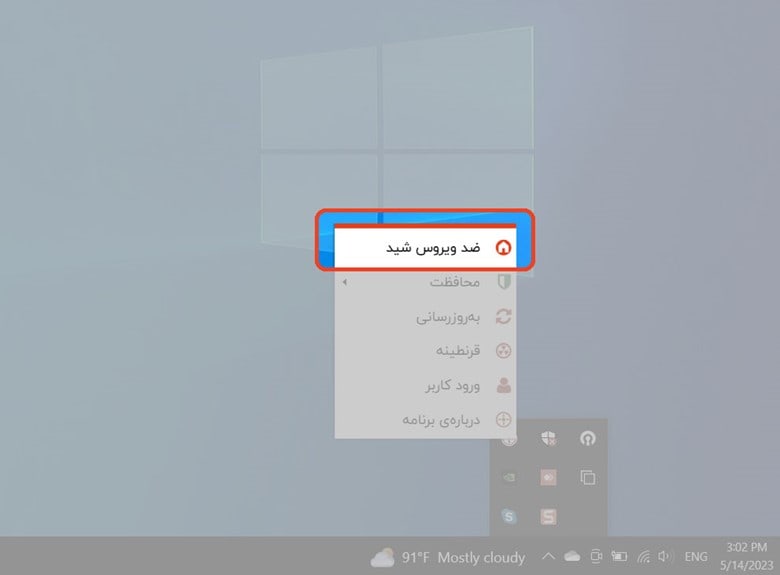Open the ضد ویروس شید main window
This screenshot has width=780, height=575.
(x=425, y=247)
